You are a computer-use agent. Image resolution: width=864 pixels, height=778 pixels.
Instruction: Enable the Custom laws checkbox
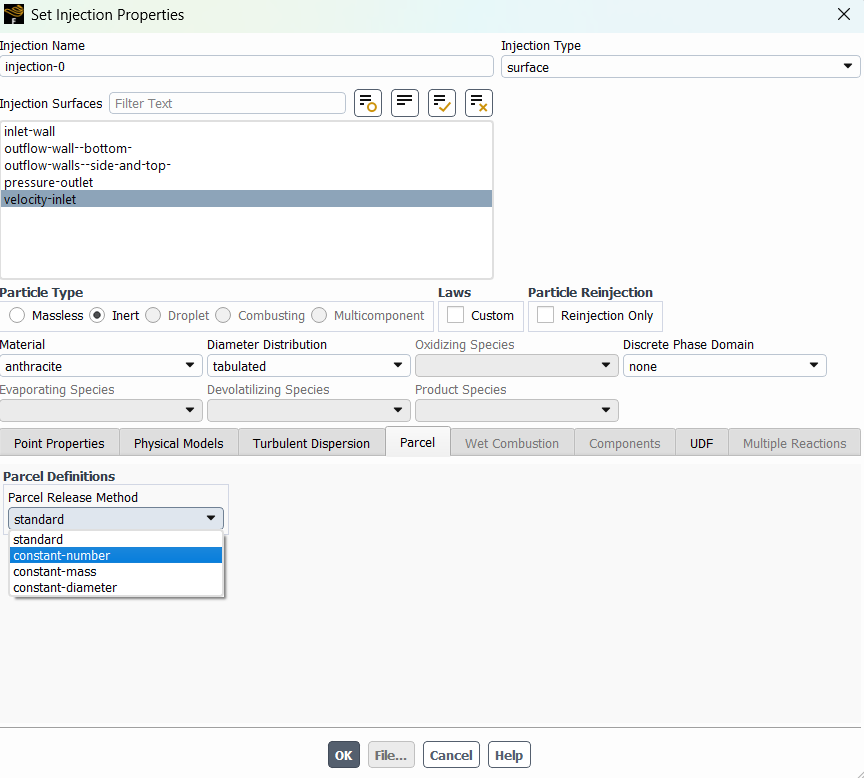pos(456,315)
